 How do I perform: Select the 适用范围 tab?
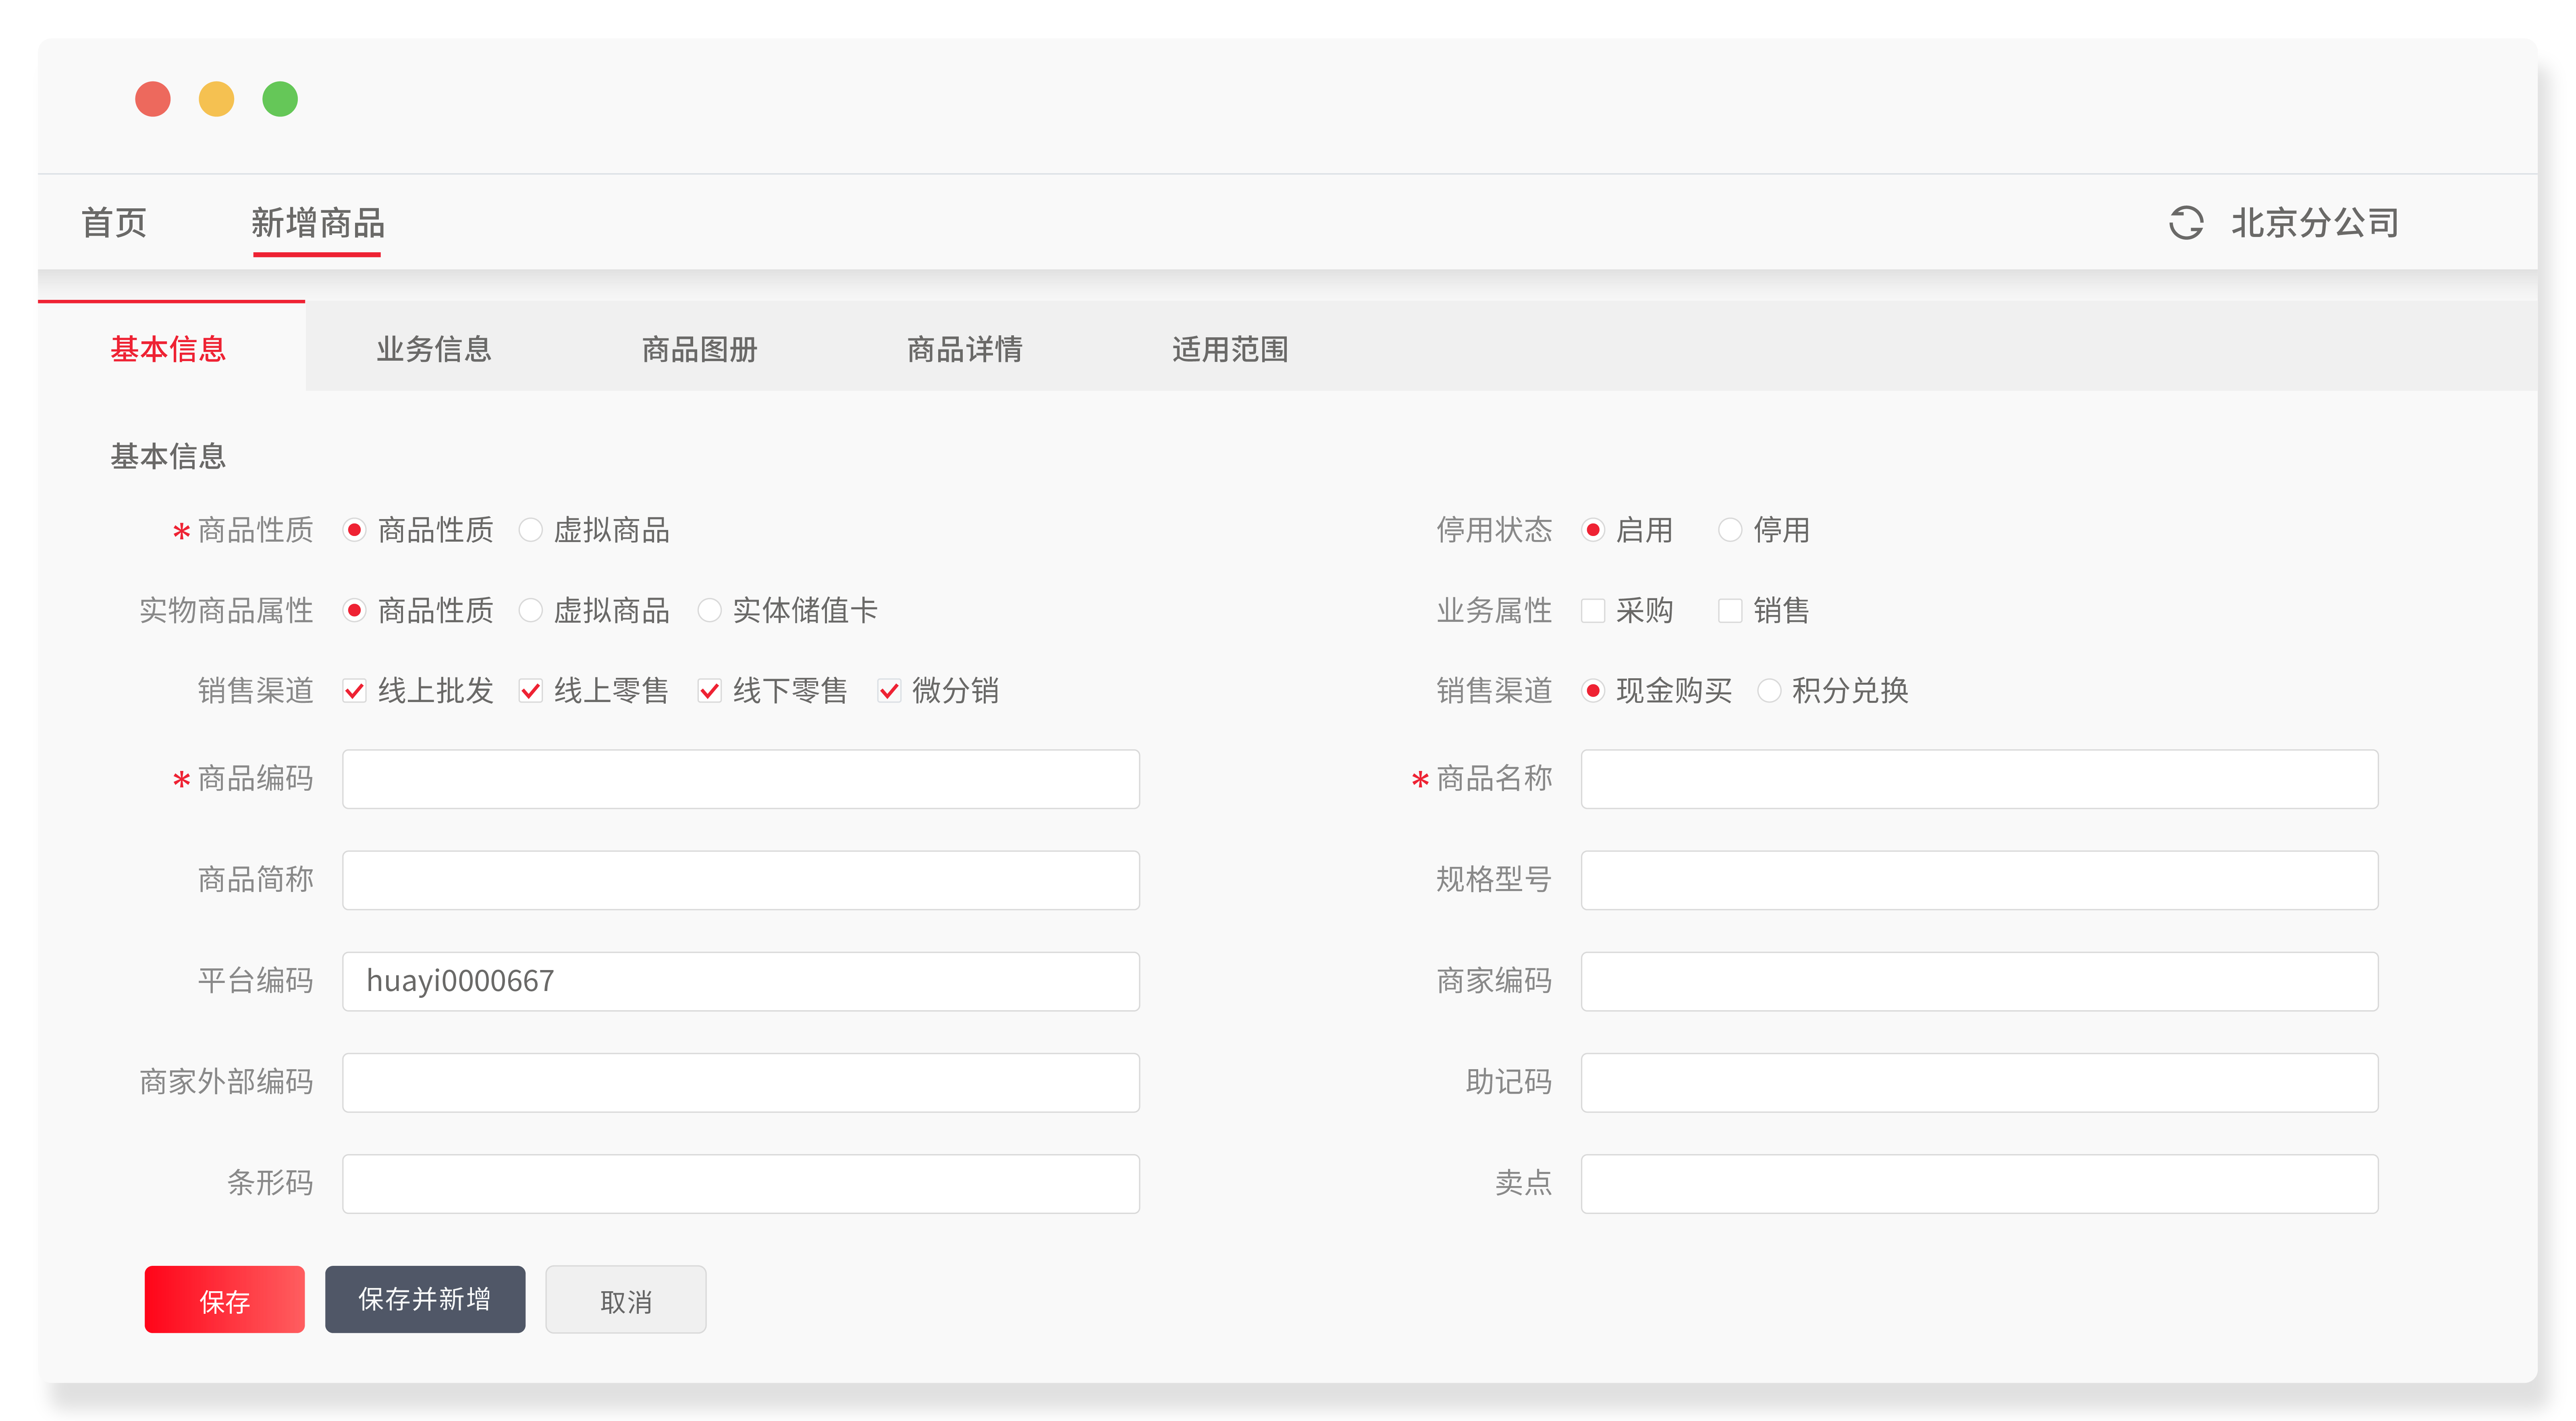[1230, 349]
